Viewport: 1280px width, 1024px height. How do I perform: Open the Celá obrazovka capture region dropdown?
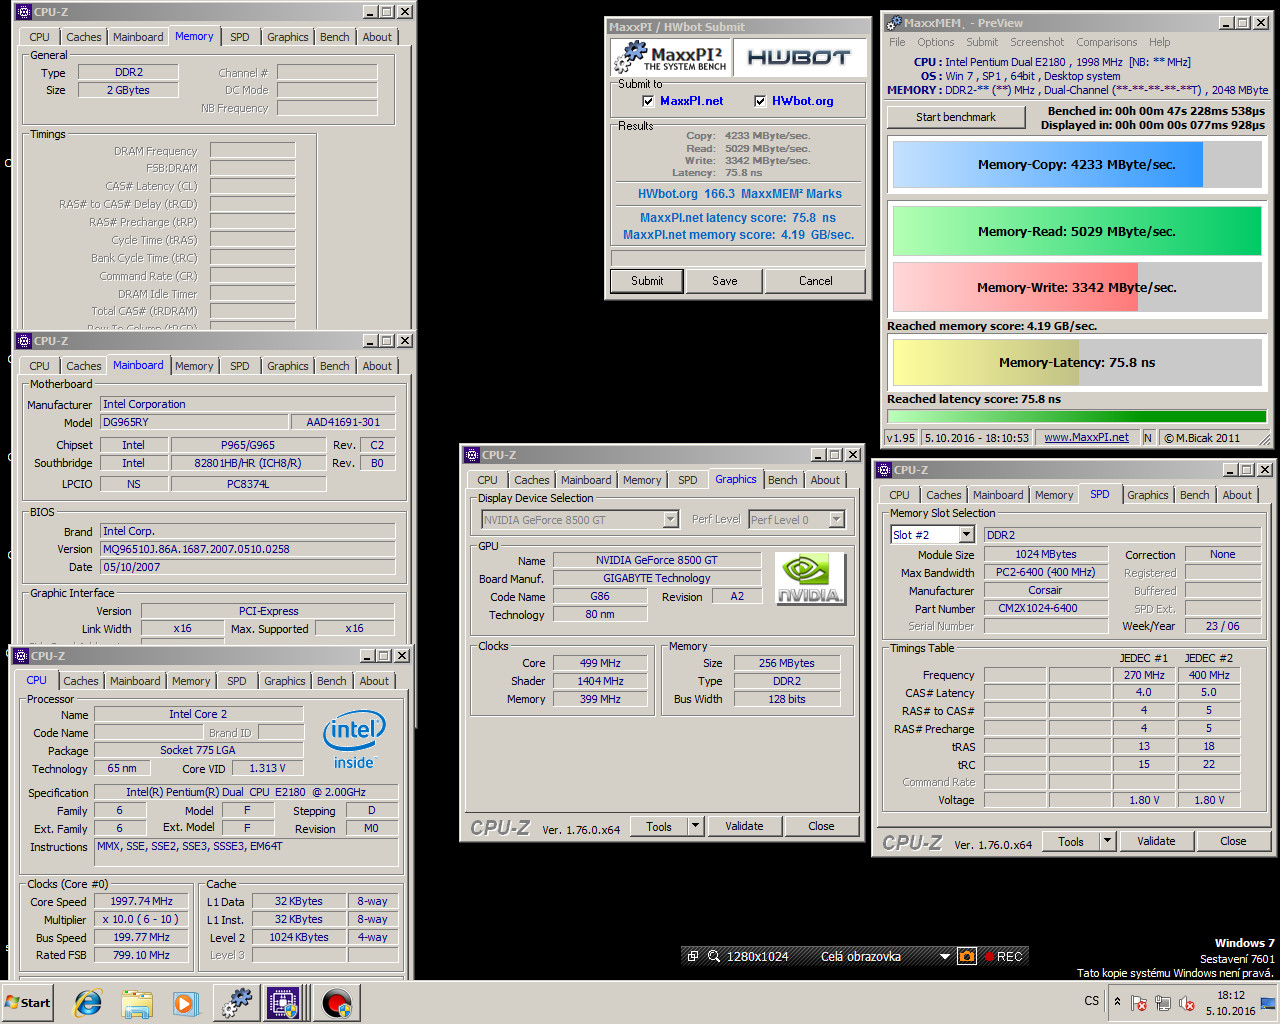[944, 957]
